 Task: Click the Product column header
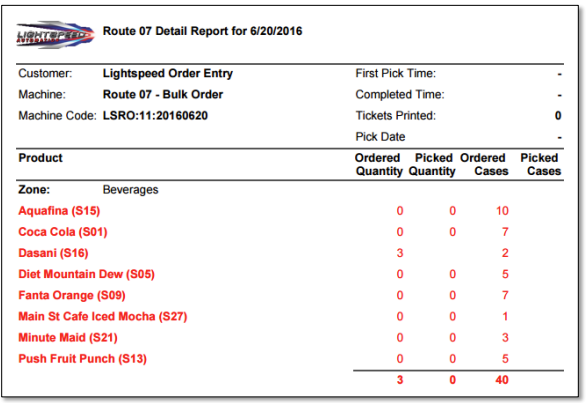pos(40,158)
